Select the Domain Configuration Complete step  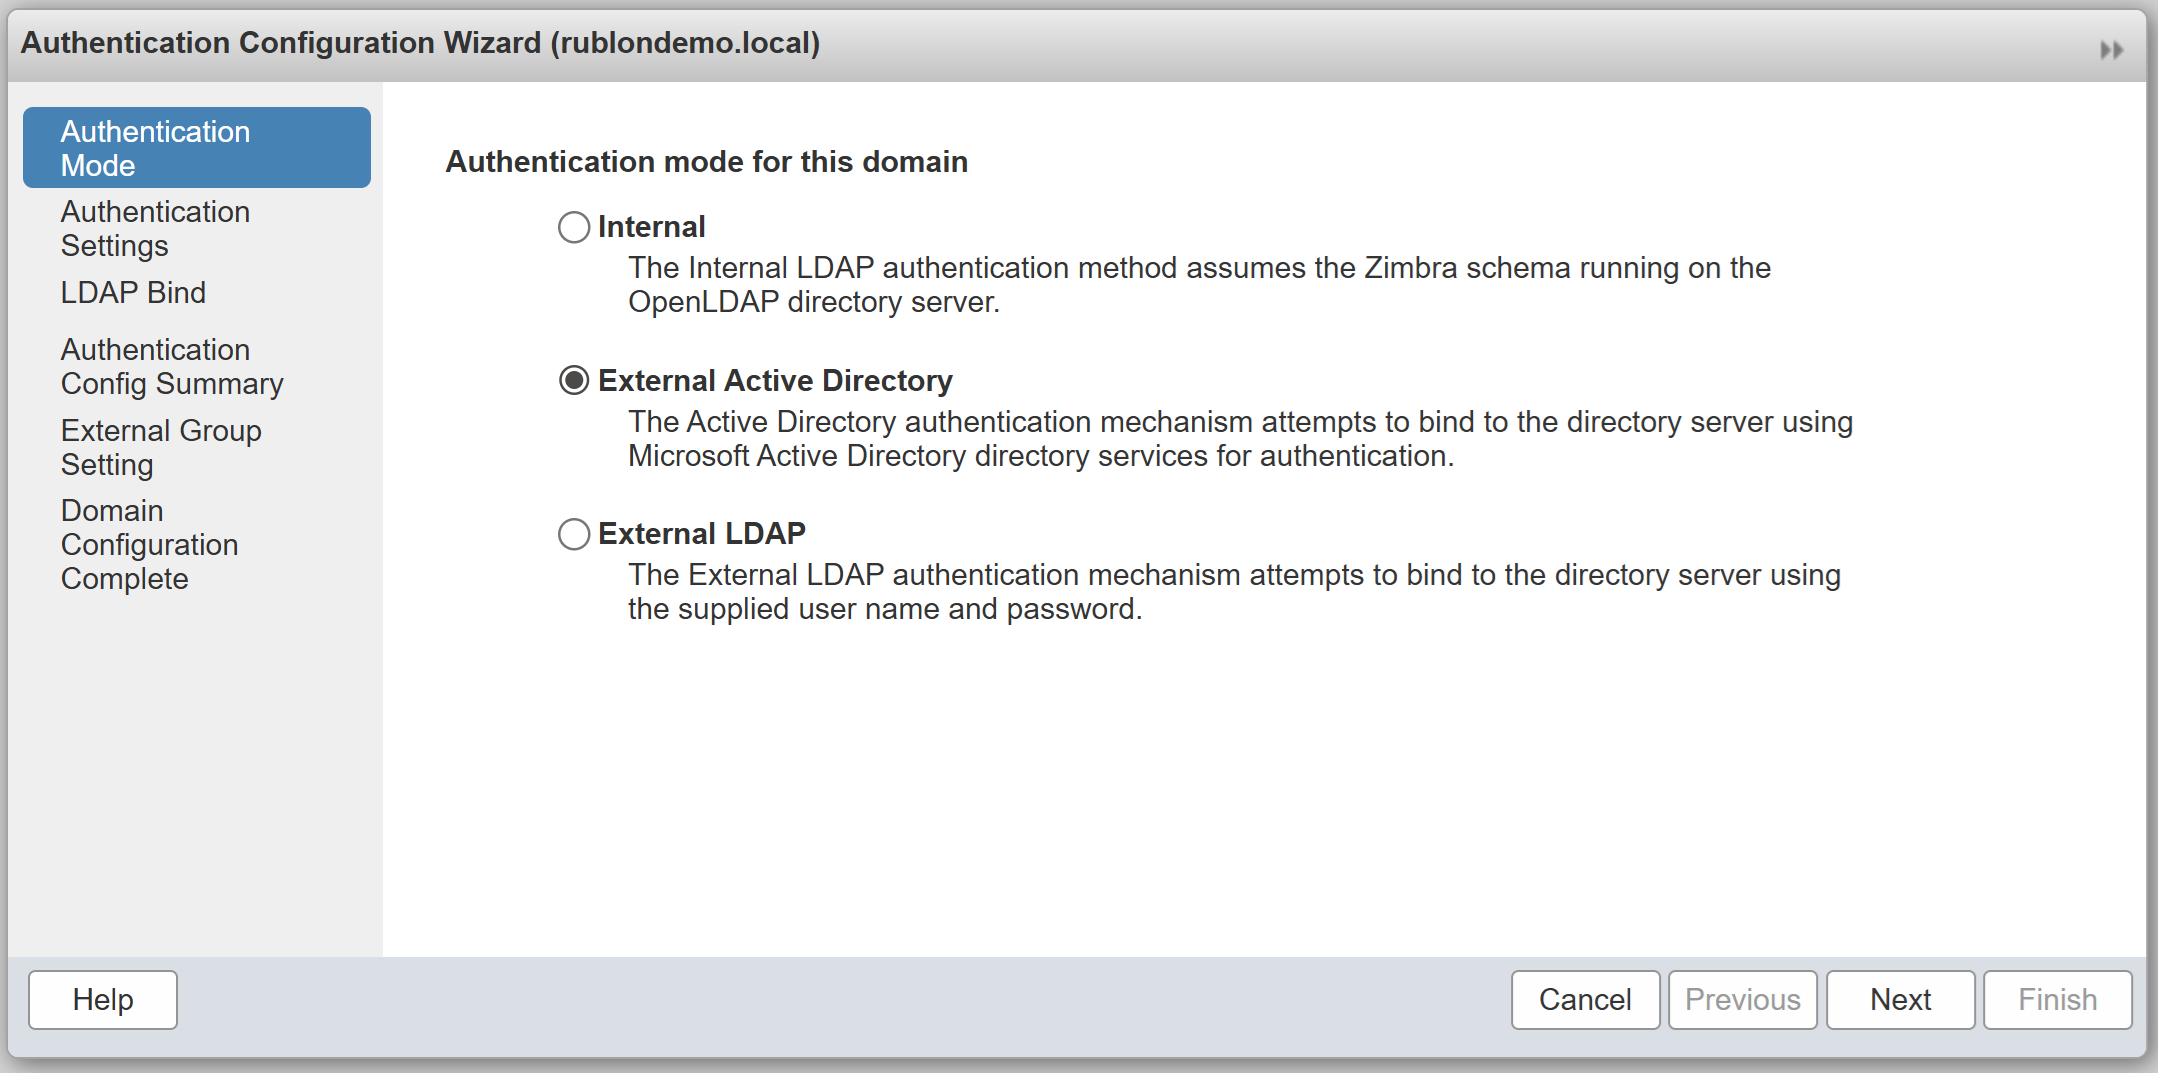[x=149, y=545]
